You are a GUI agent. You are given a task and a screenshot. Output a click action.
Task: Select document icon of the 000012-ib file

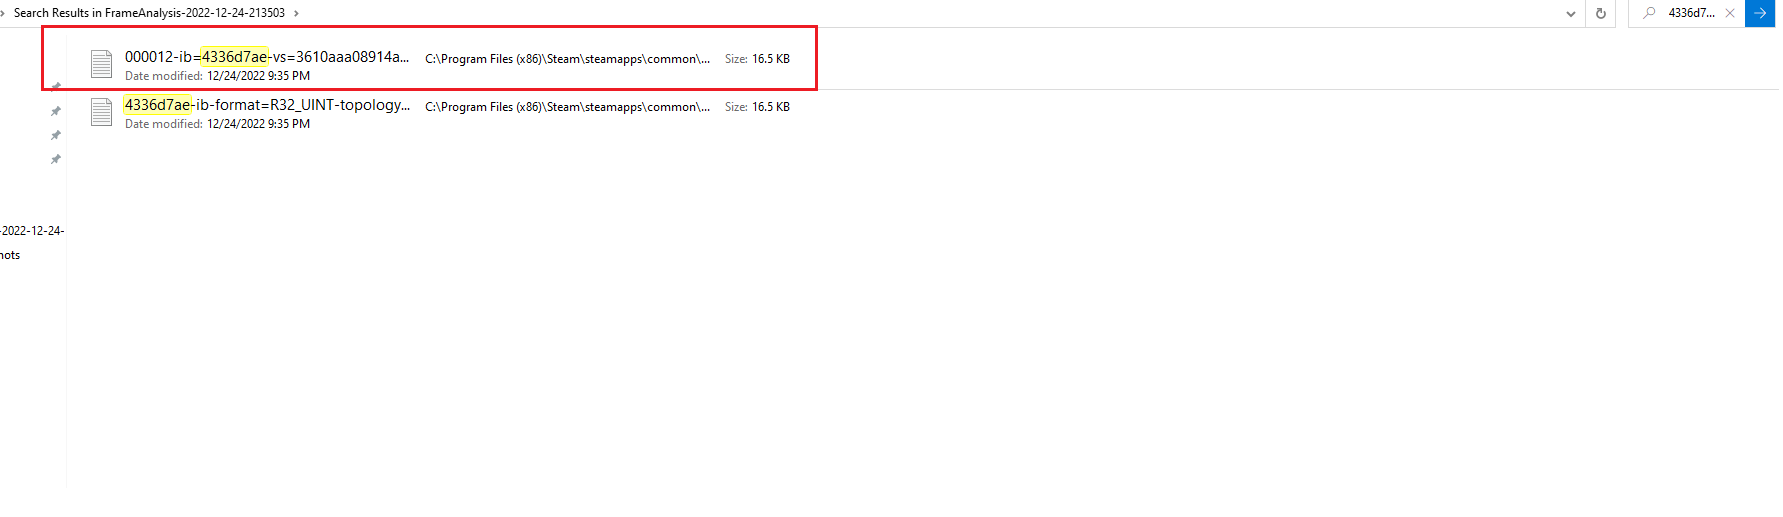102,64
